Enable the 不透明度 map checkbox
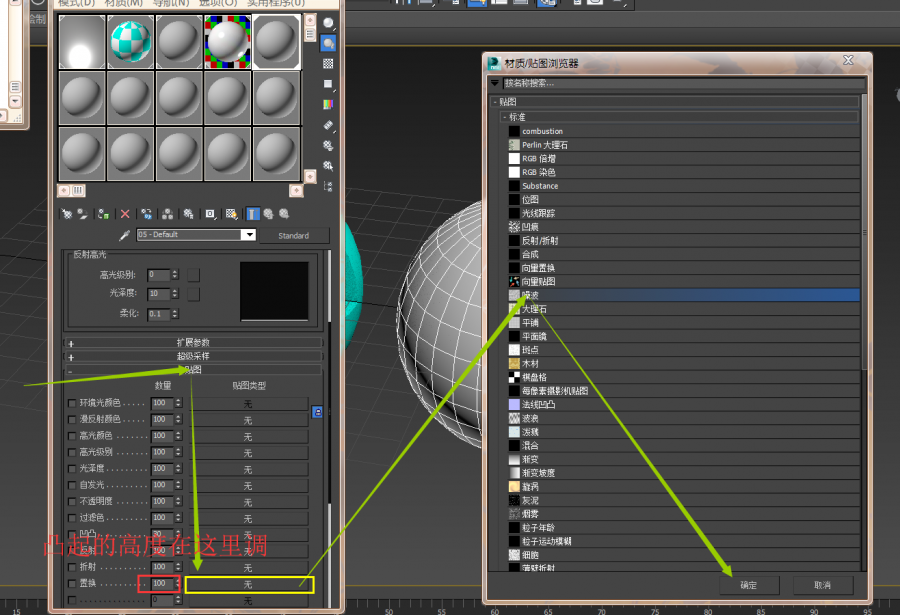This screenshot has width=900, height=615. pyautogui.click(x=71, y=501)
